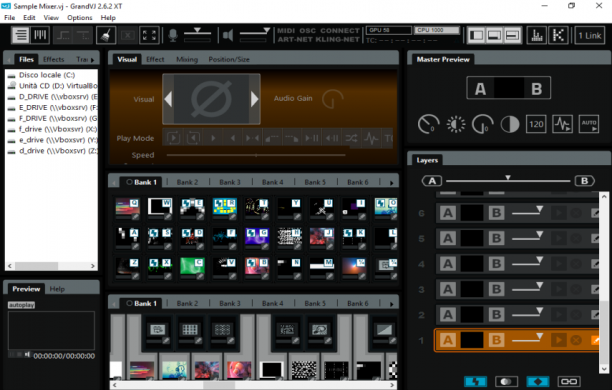This screenshot has width=612, height=390.
Task: Switch to the Mixing tab
Action: tap(187, 59)
